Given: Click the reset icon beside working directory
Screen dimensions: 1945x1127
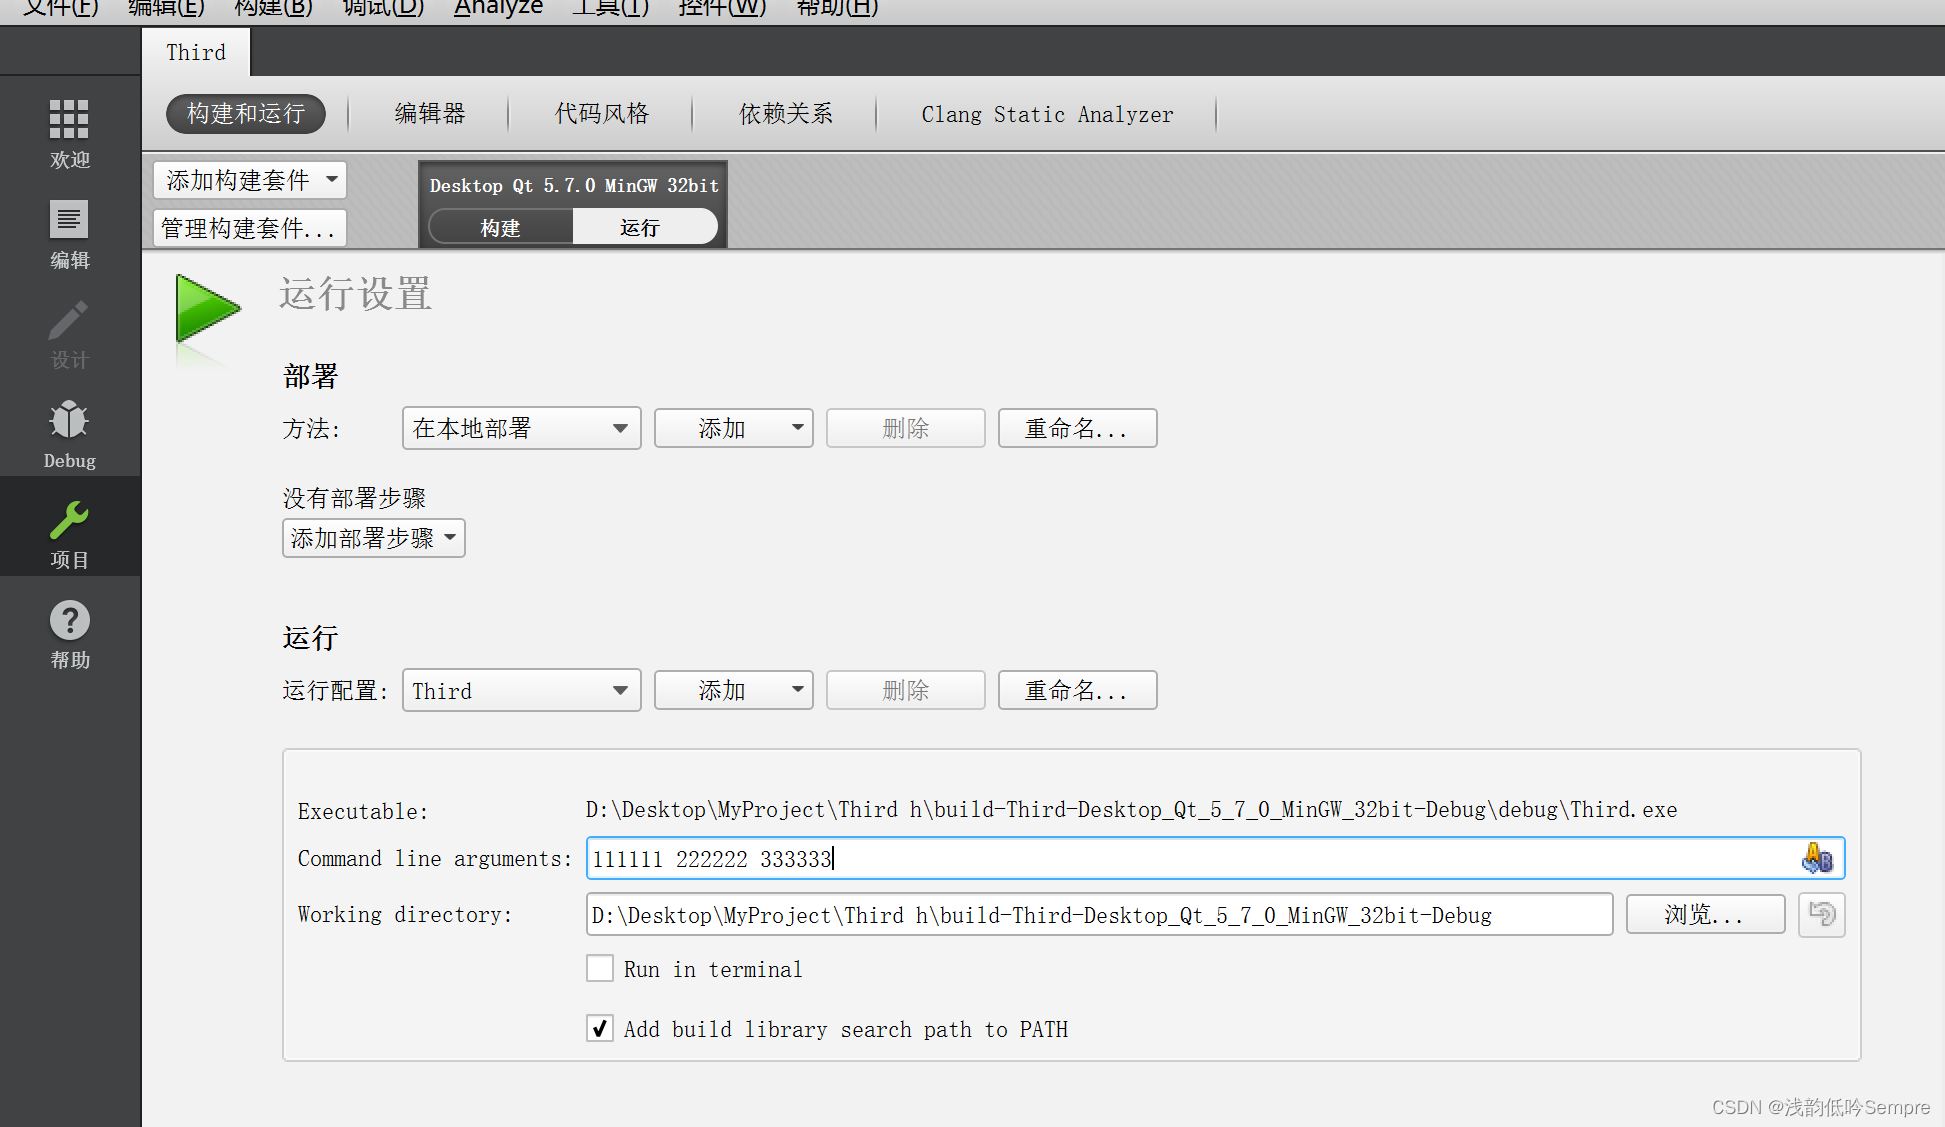Looking at the screenshot, I should [1822, 914].
